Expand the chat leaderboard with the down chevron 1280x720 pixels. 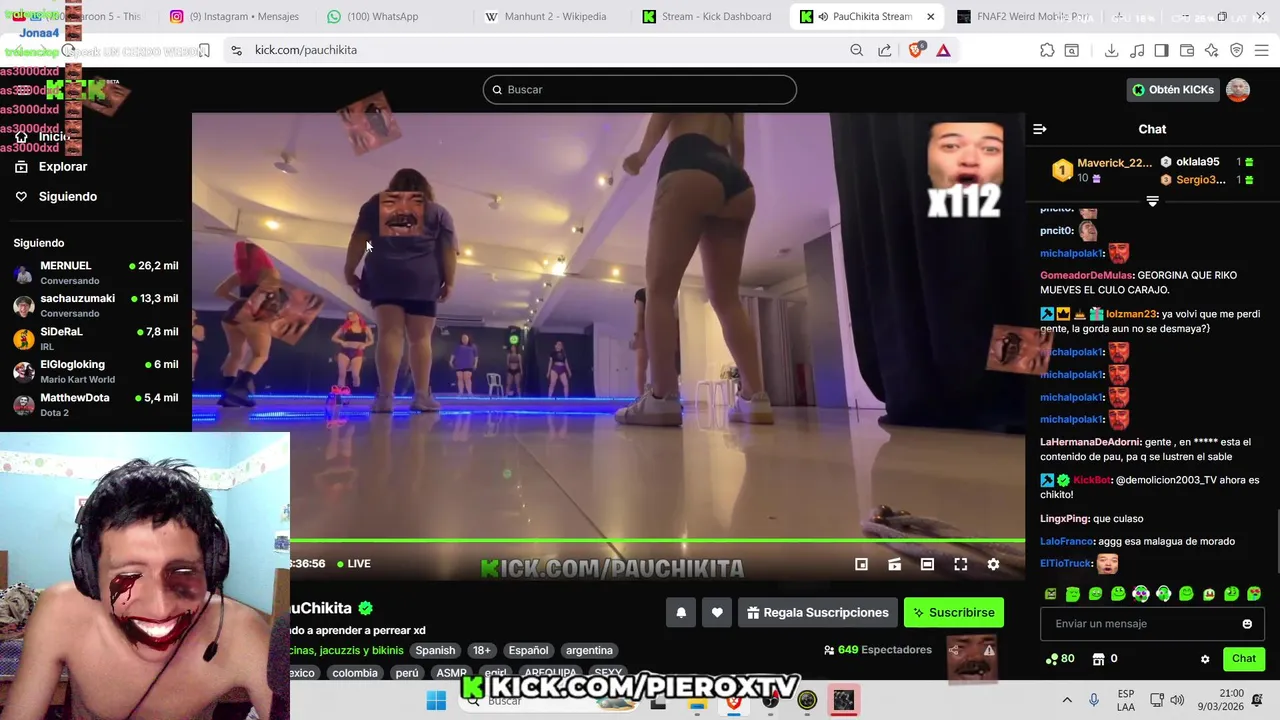1152,201
